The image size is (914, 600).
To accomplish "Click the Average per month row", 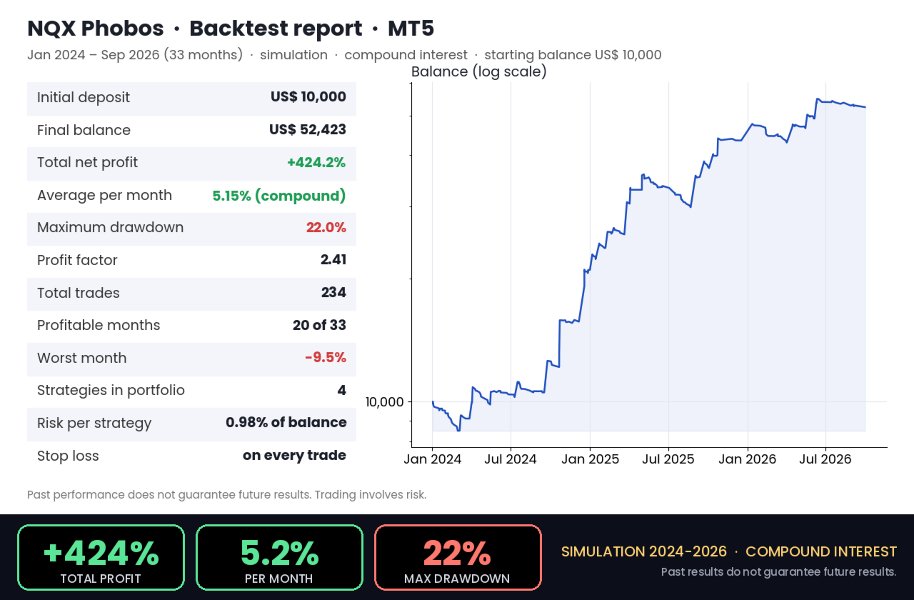I will coord(191,195).
